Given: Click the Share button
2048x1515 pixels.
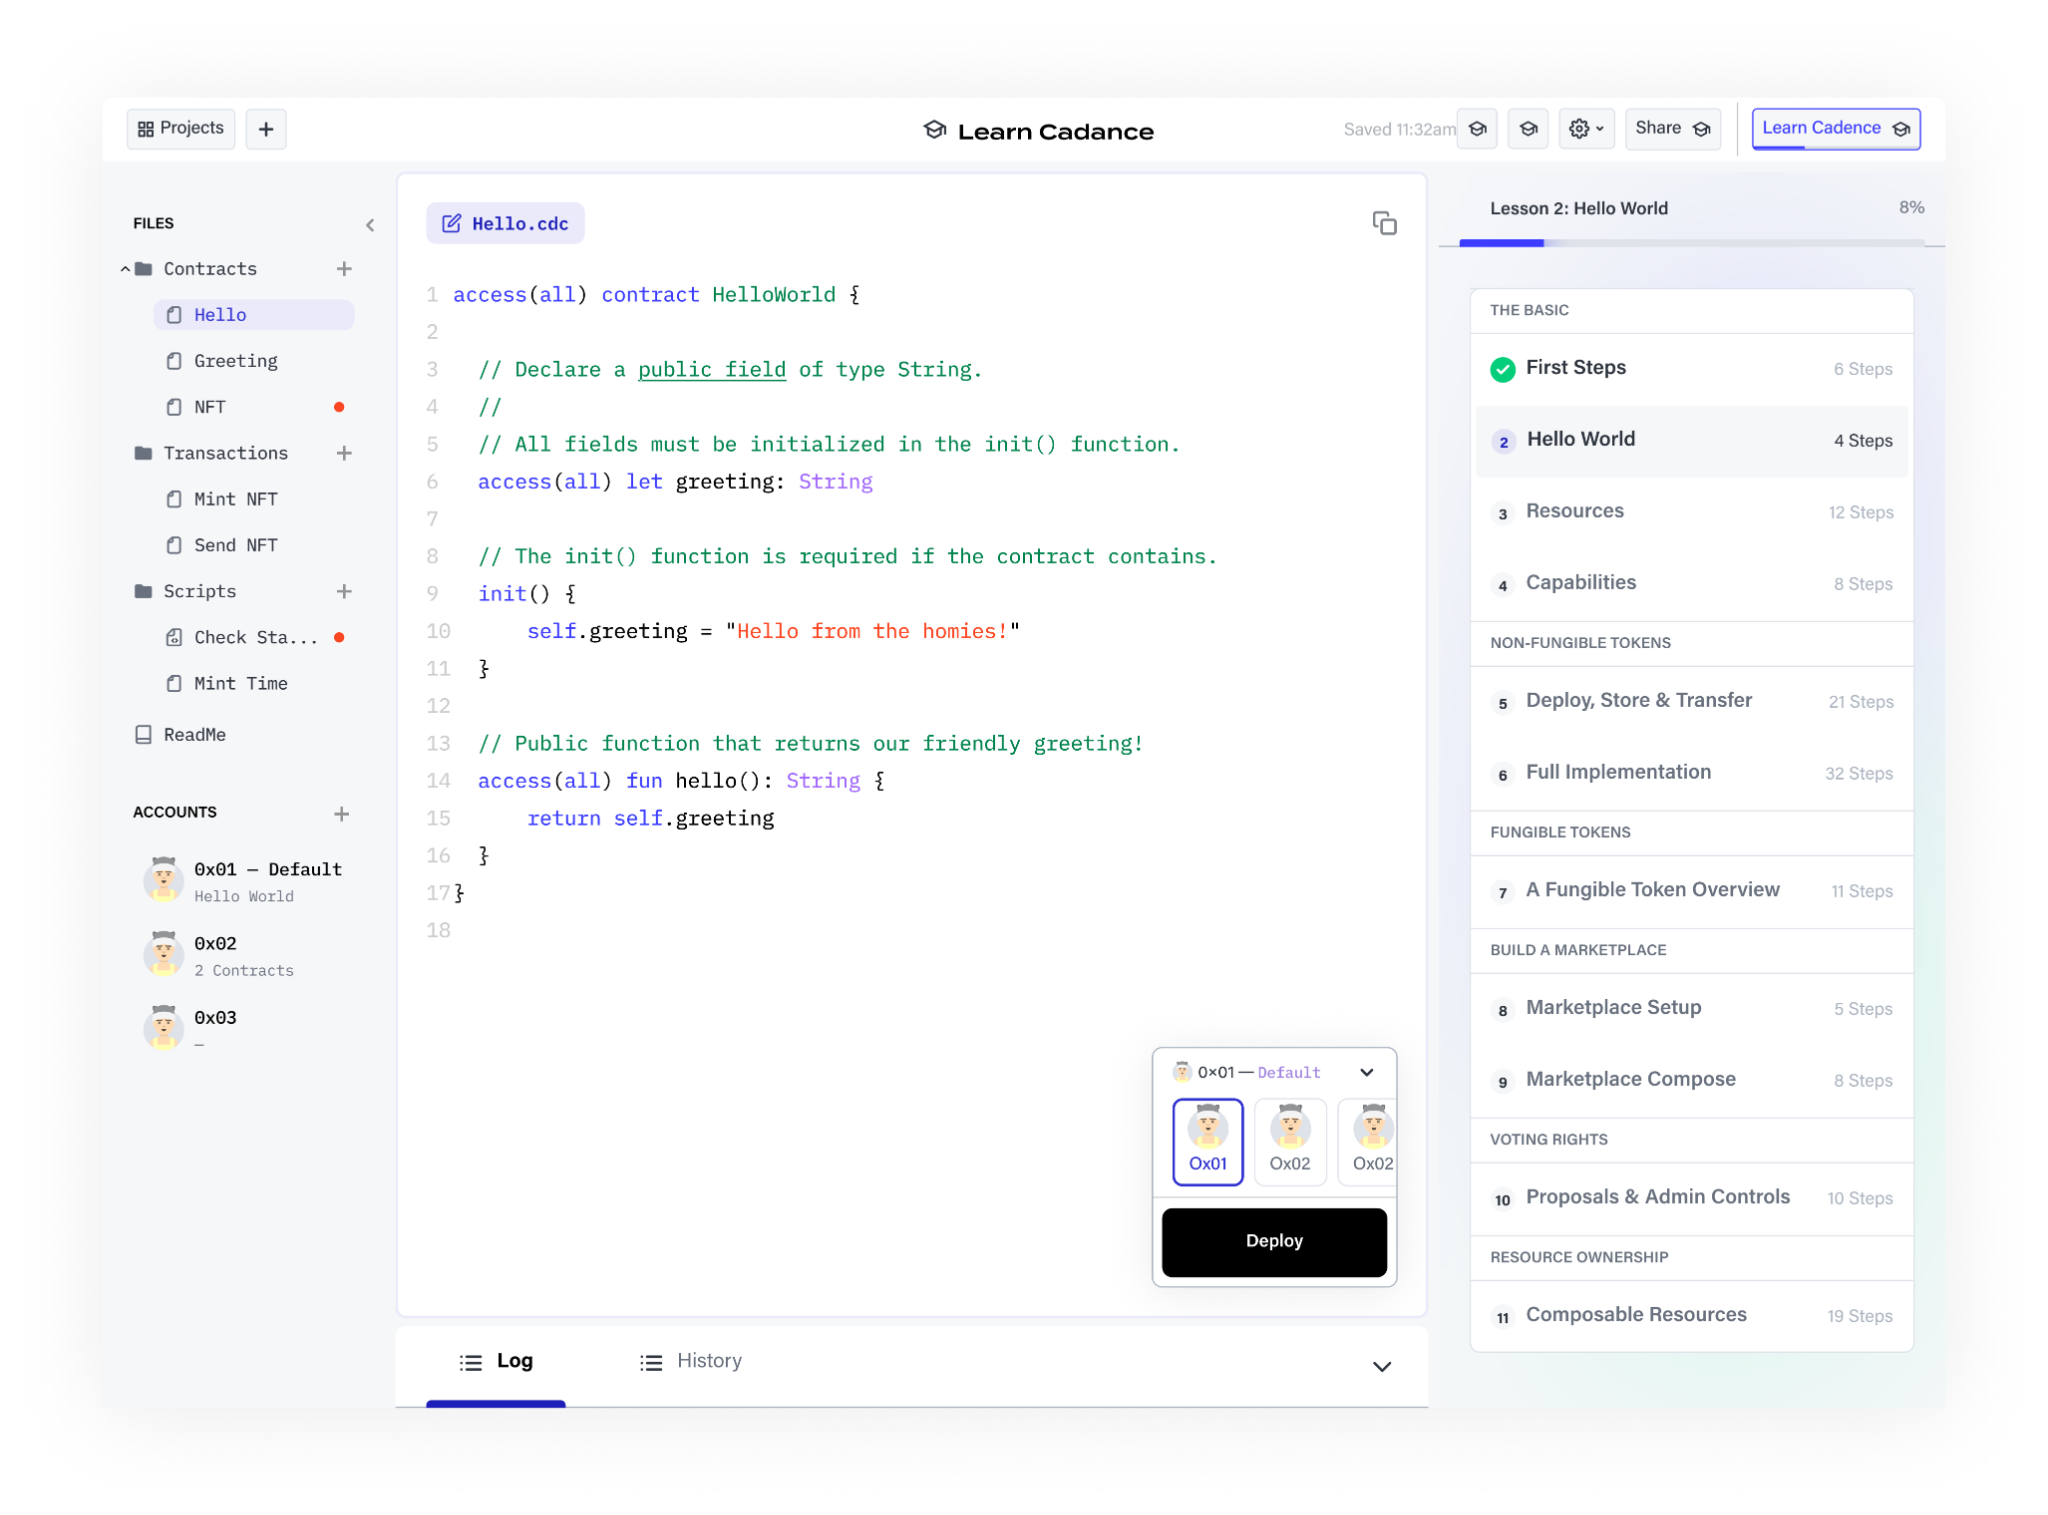Looking at the screenshot, I should [1673, 129].
